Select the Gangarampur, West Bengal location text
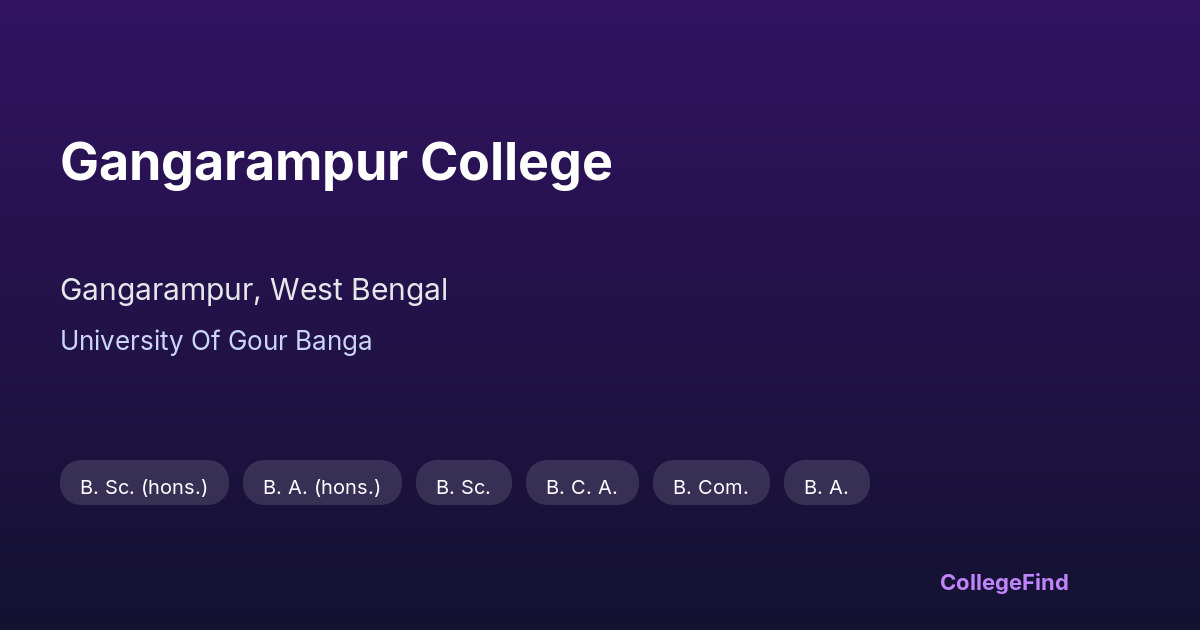 tap(254, 290)
